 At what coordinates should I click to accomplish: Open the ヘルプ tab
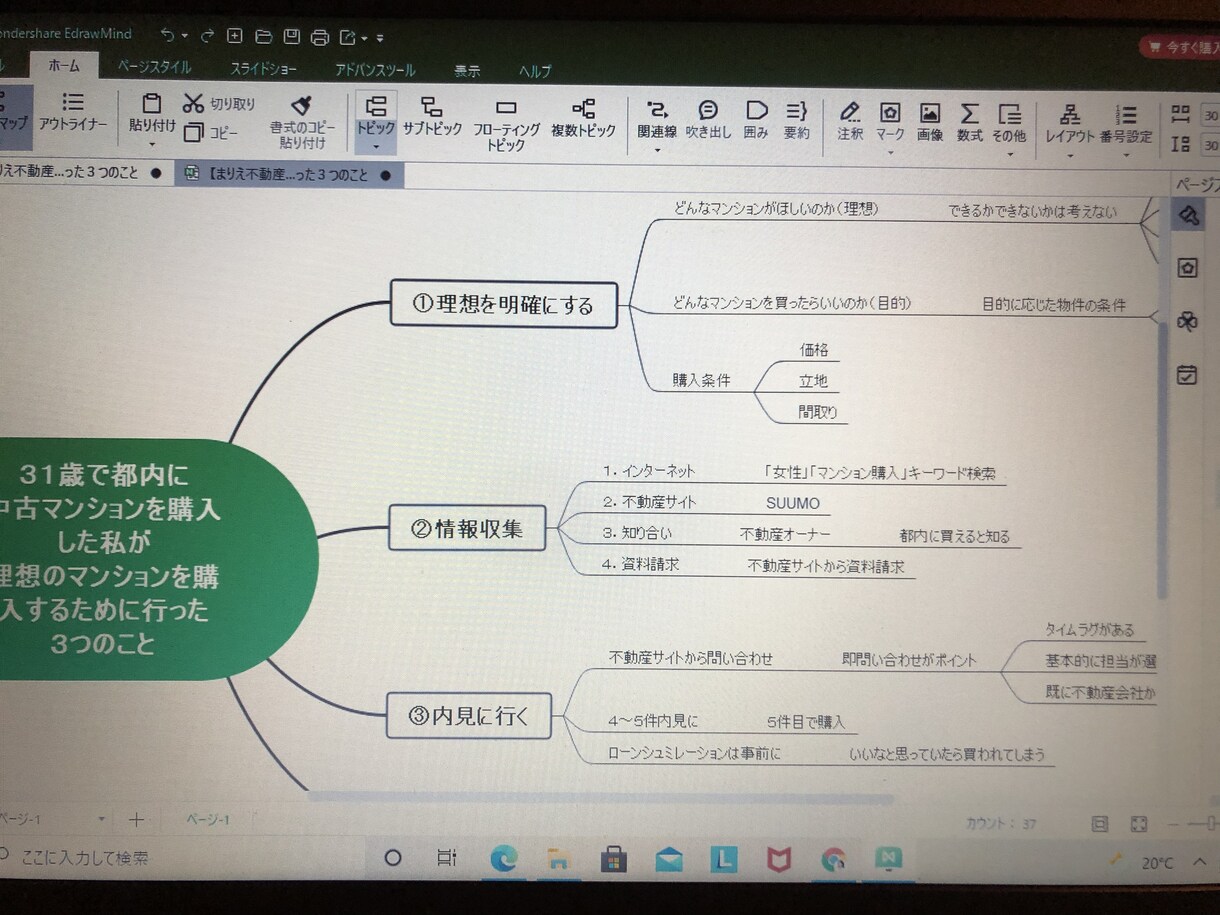(x=535, y=71)
